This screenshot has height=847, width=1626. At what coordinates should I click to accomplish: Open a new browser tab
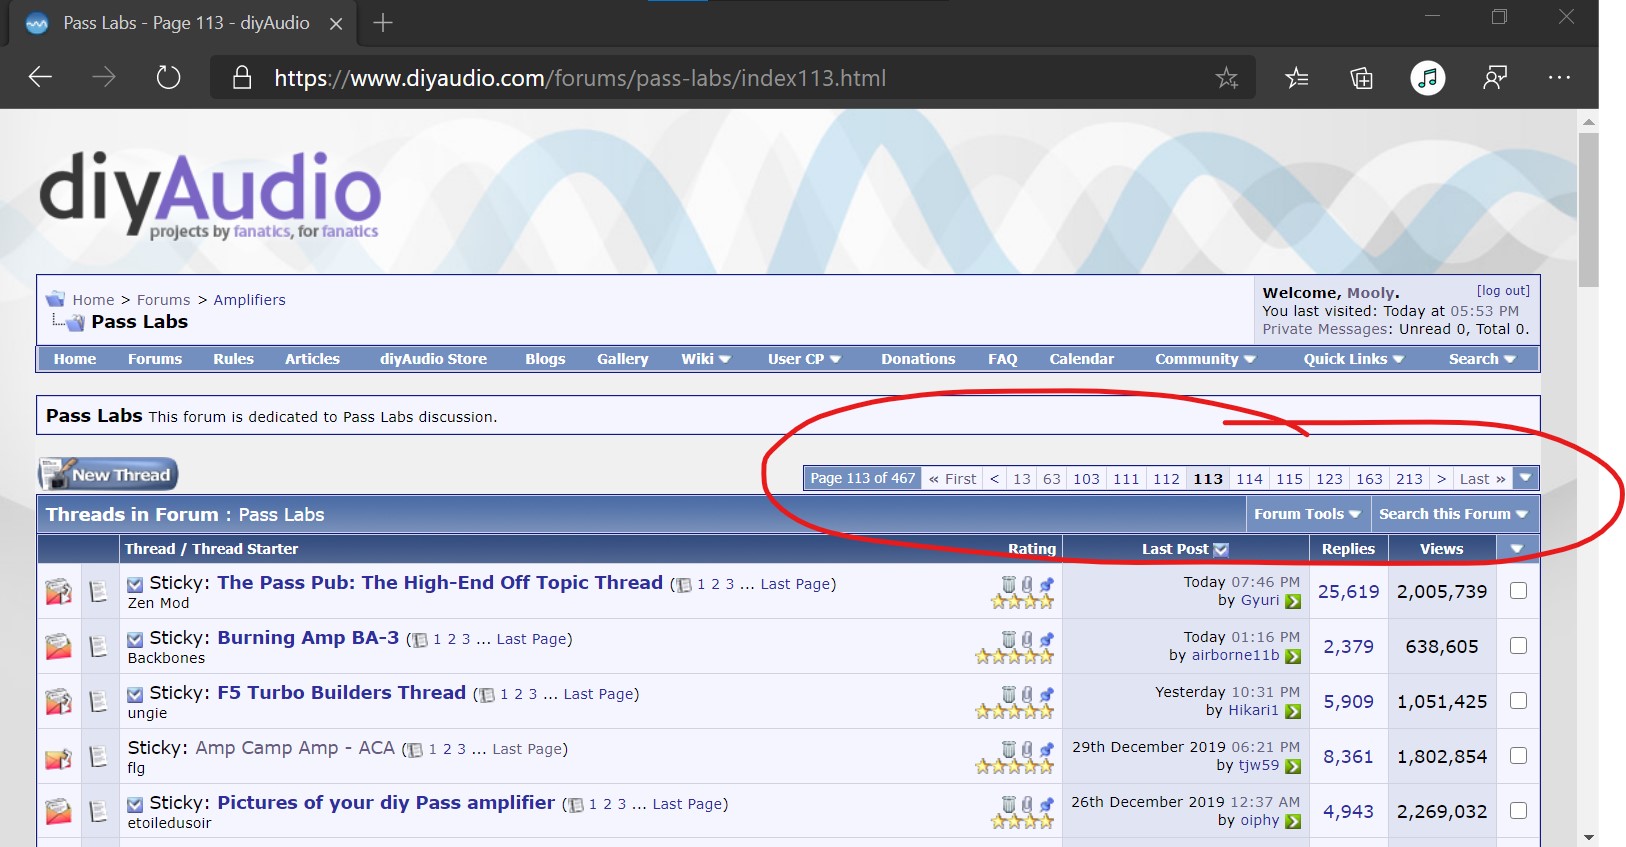click(x=383, y=23)
